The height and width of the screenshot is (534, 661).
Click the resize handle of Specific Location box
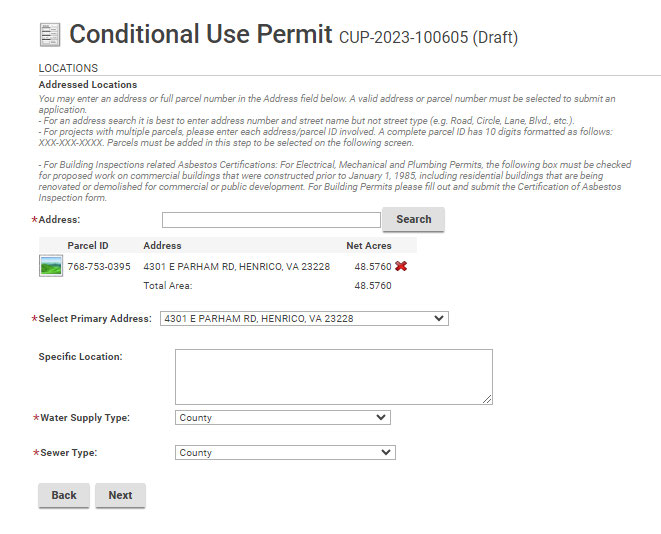[488, 399]
